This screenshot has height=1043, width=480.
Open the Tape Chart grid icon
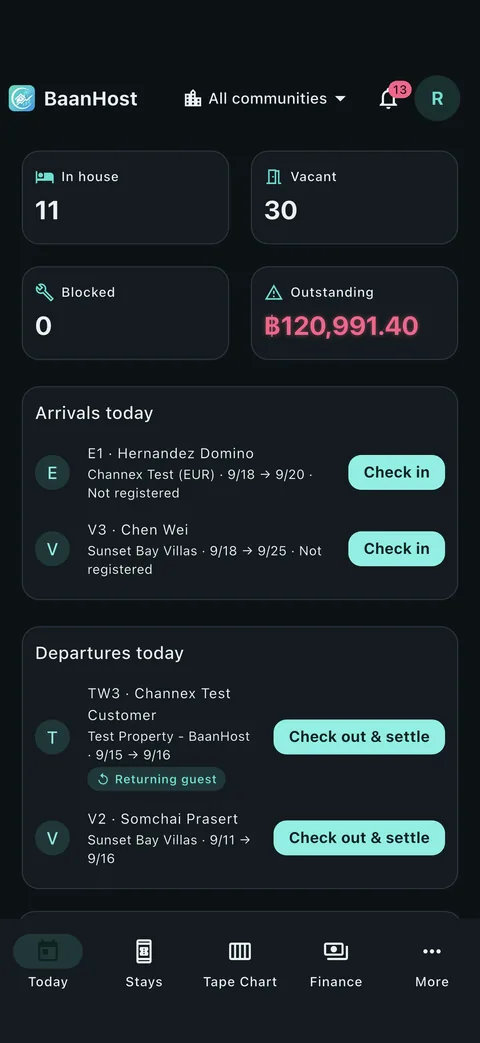click(240, 951)
